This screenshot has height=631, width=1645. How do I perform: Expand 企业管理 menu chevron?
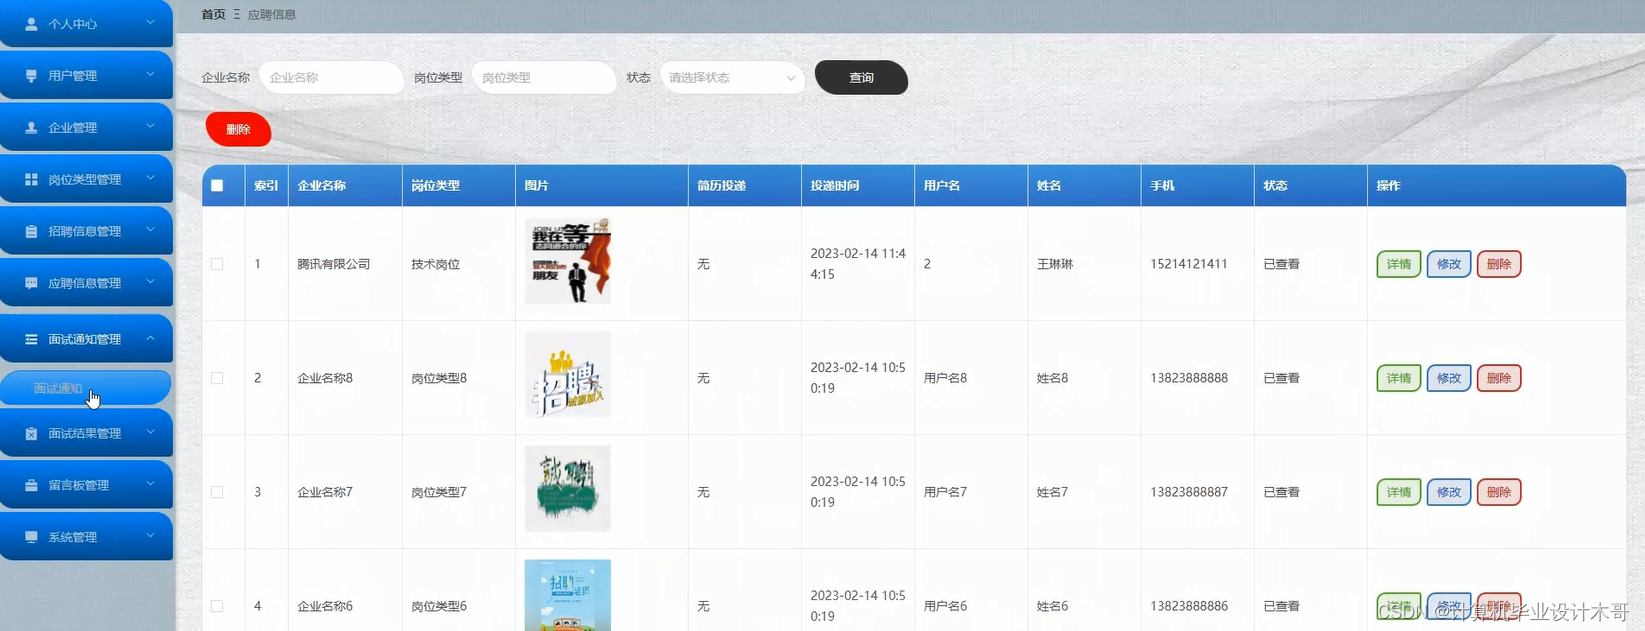tap(150, 126)
